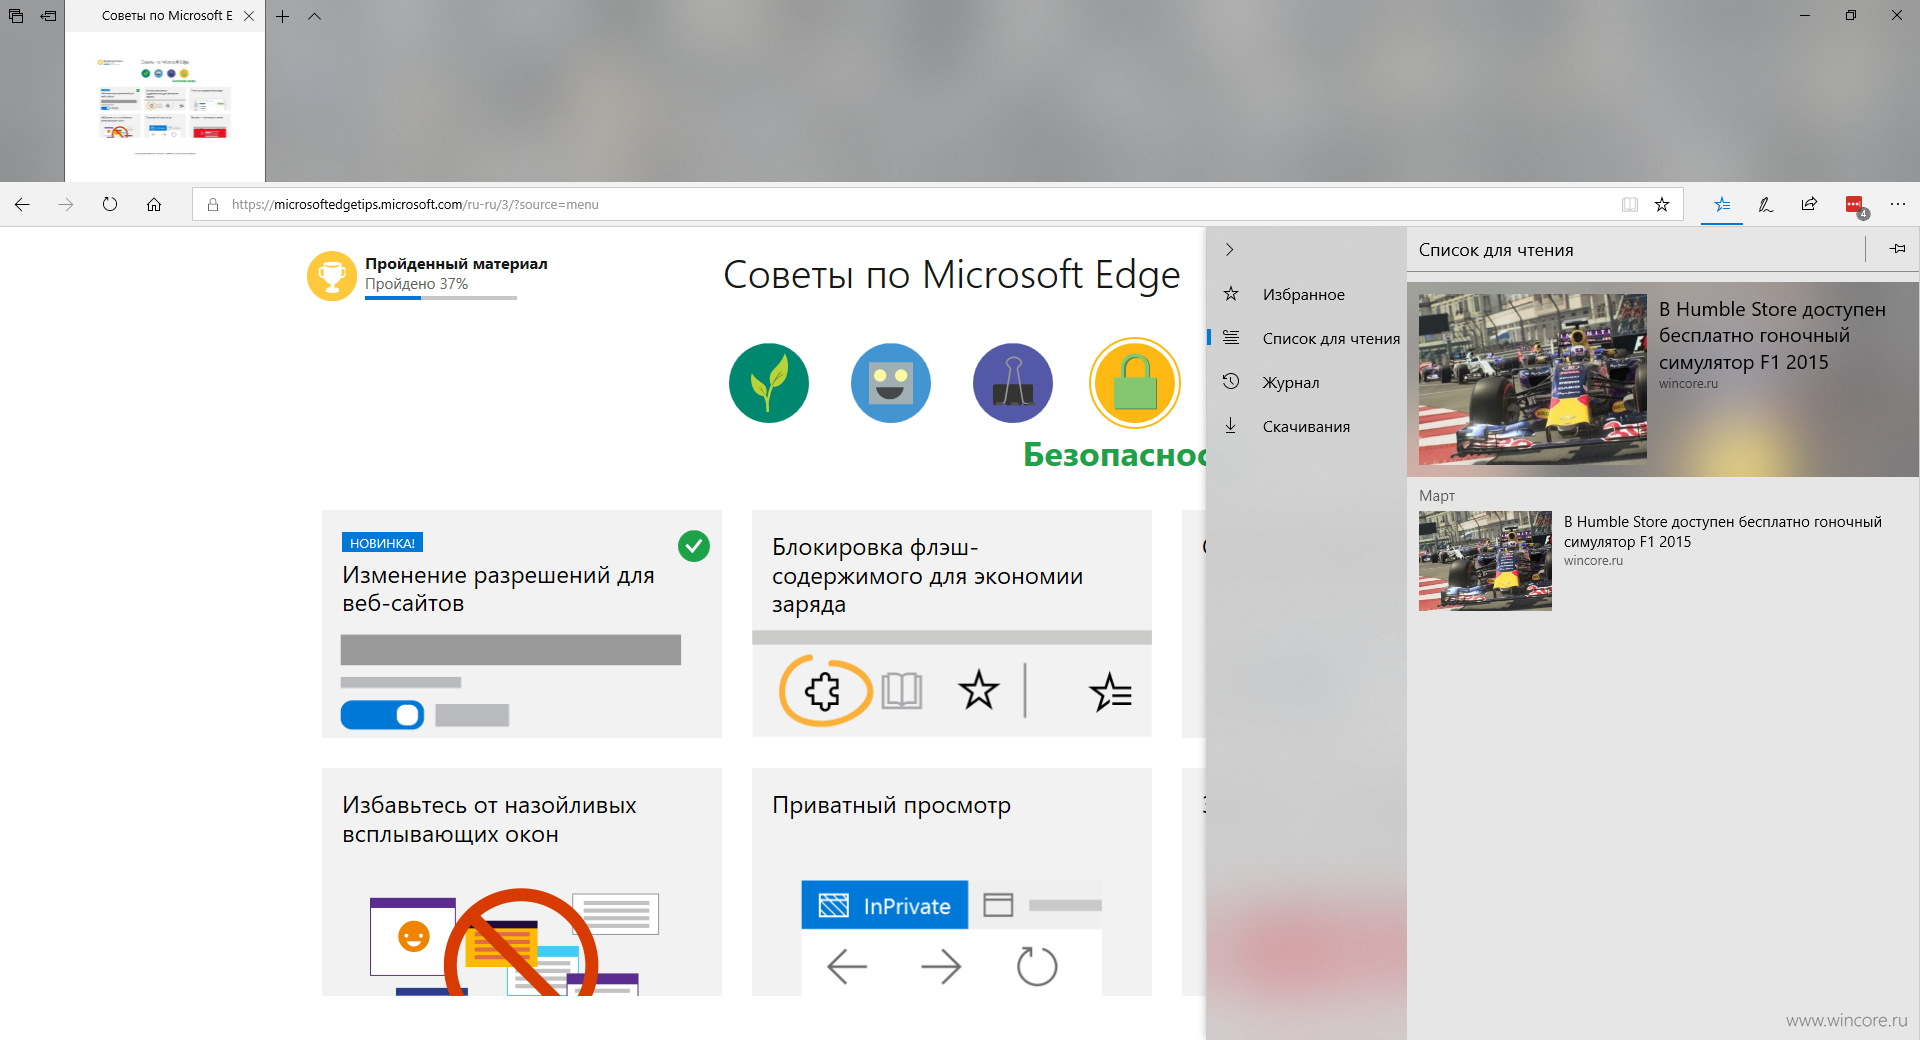
Task: Click small F1 car thumbnail under Март
Action: point(1485,561)
